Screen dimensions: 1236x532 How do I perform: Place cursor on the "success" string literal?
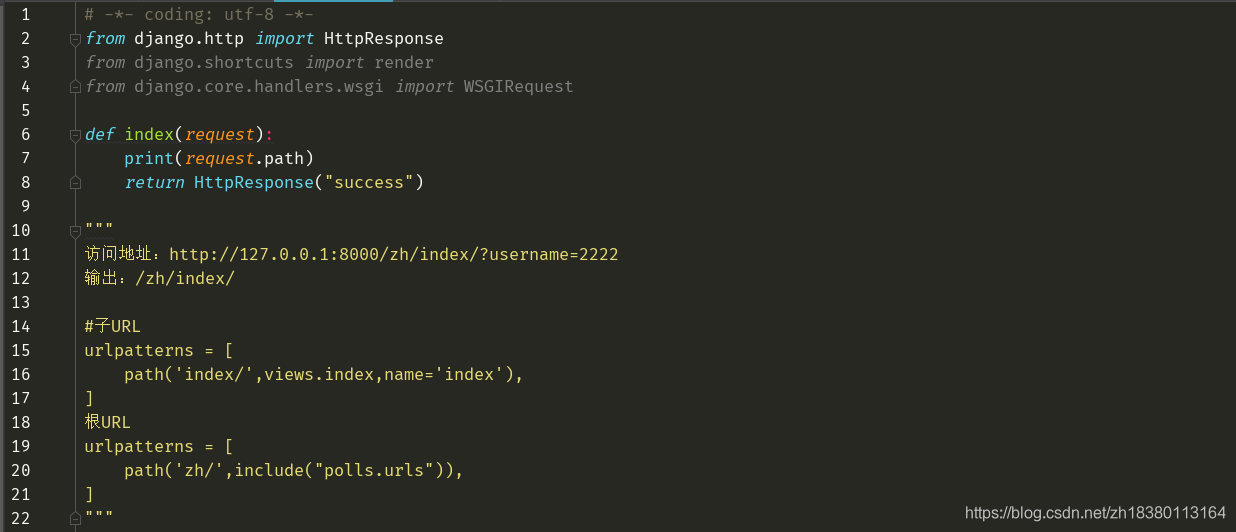[369, 182]
